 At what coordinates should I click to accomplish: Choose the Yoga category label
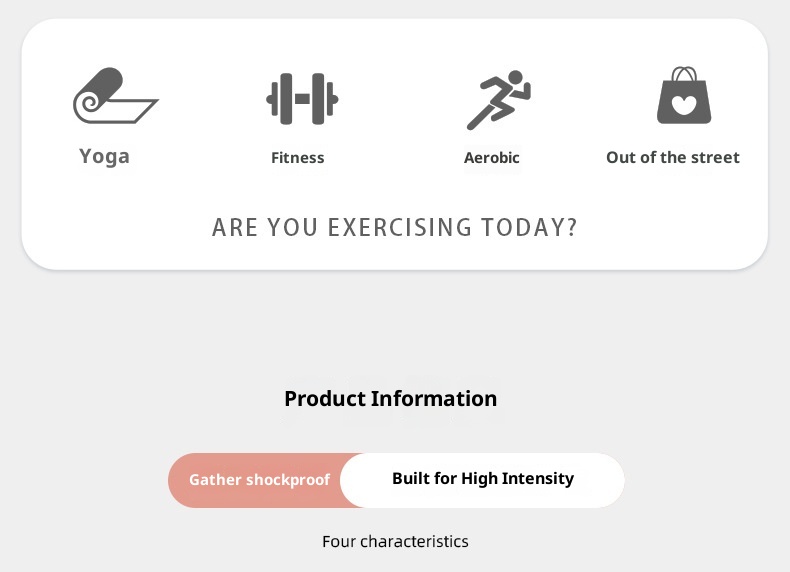coord(104,156)
